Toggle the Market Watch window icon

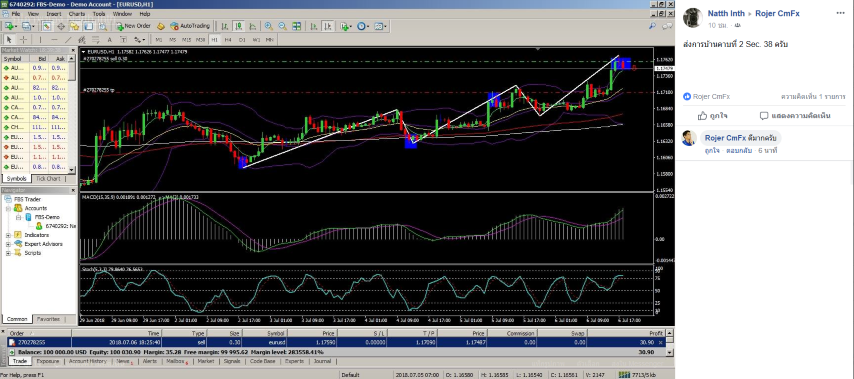click(x=47, y=26)
